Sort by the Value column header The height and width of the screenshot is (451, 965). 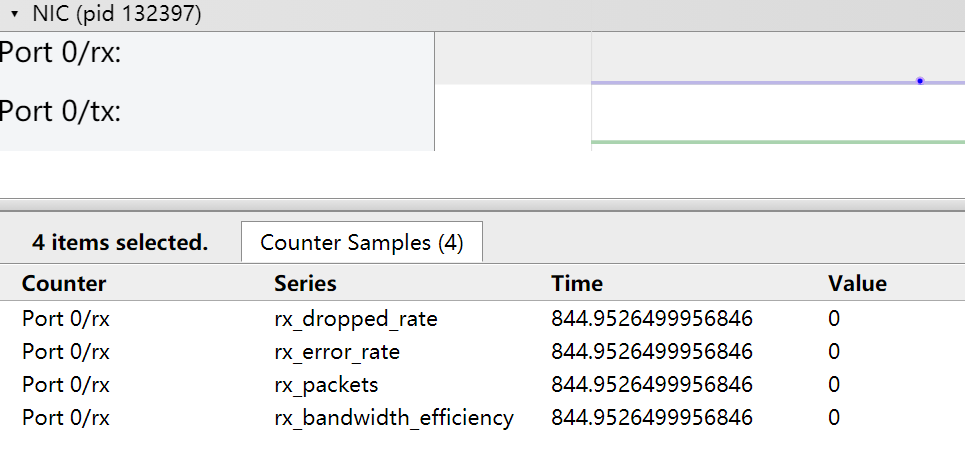coord(857,284)
